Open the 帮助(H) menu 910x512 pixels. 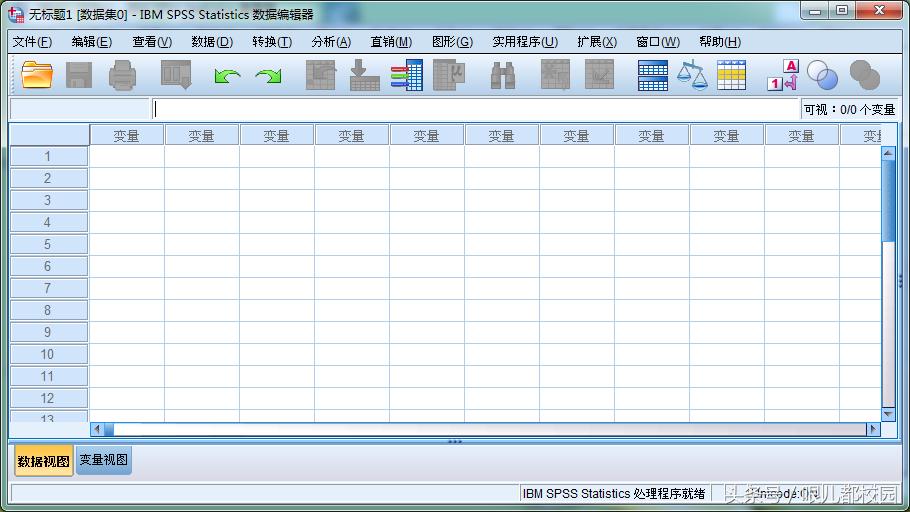(x=720, y=42)
